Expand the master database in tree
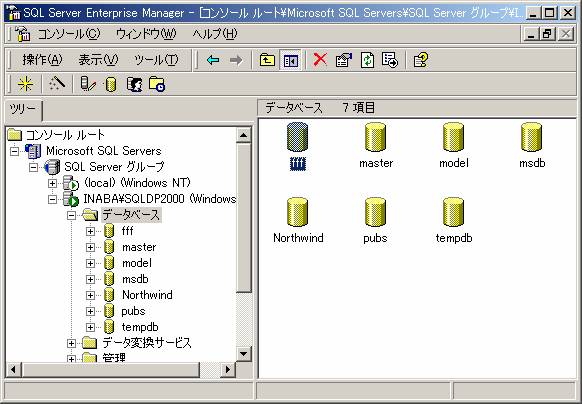This screenshot has width=582, height=404. (90, 247)
